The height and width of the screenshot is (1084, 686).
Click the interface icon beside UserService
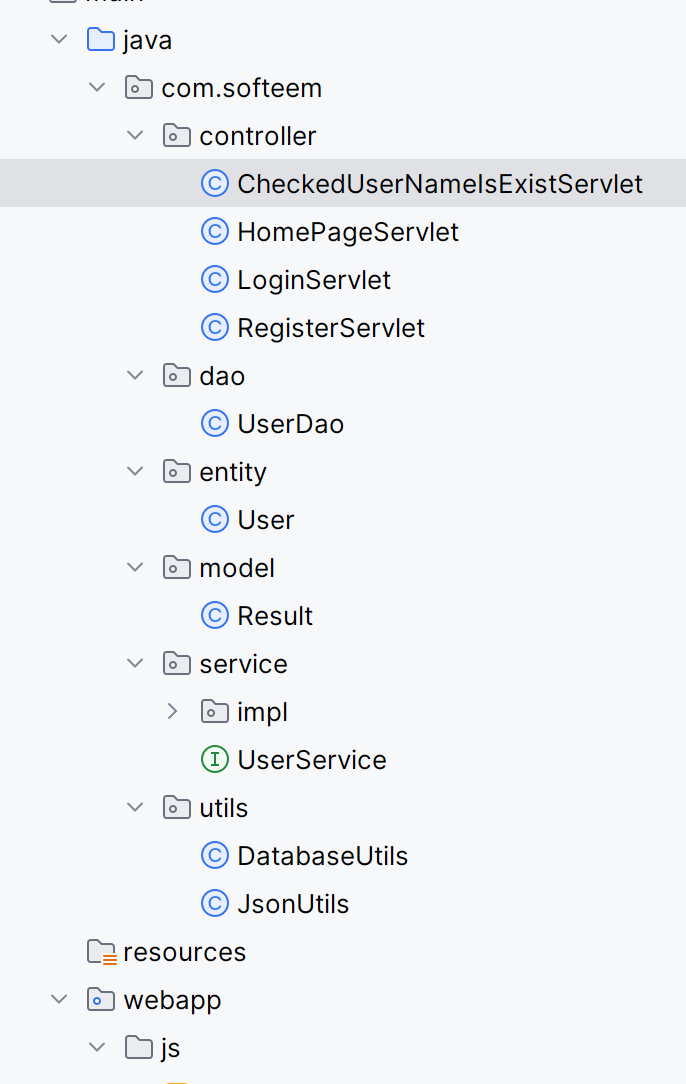pyautogui.click(x=215, y=759)
